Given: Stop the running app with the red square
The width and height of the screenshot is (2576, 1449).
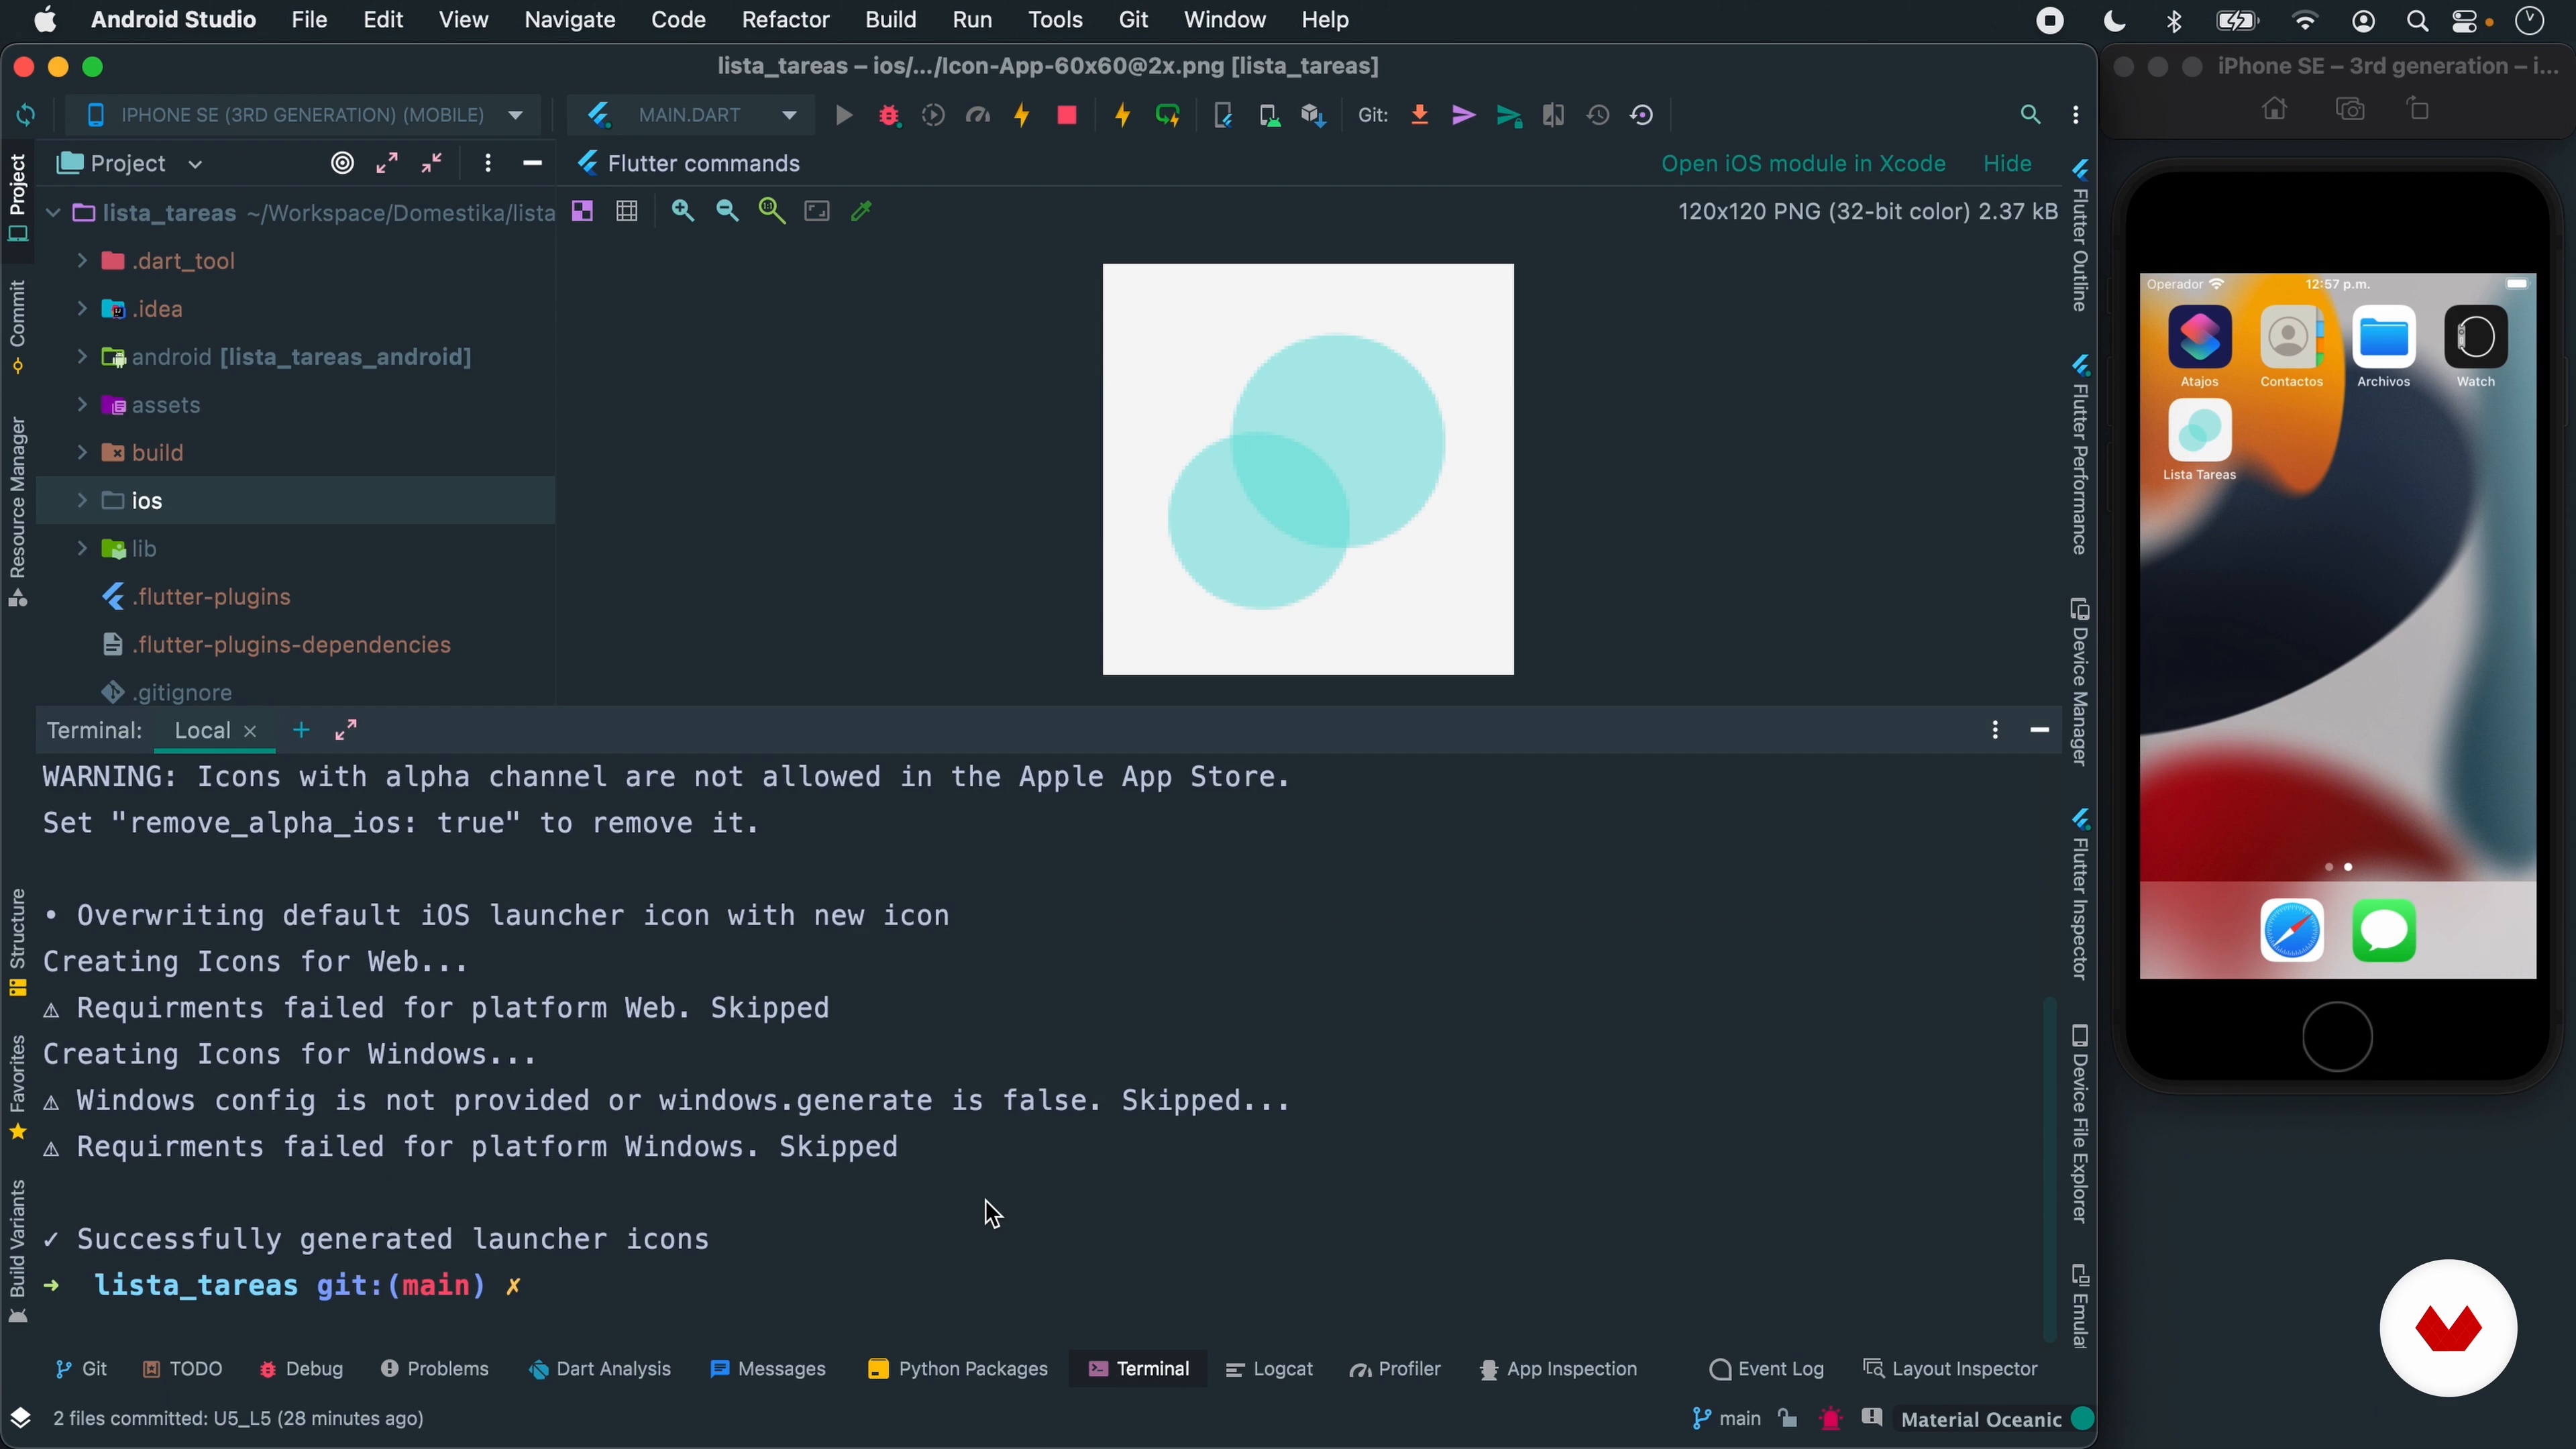Looking at the screenshot, I should pyautogui.click(x=1067, y=115).
